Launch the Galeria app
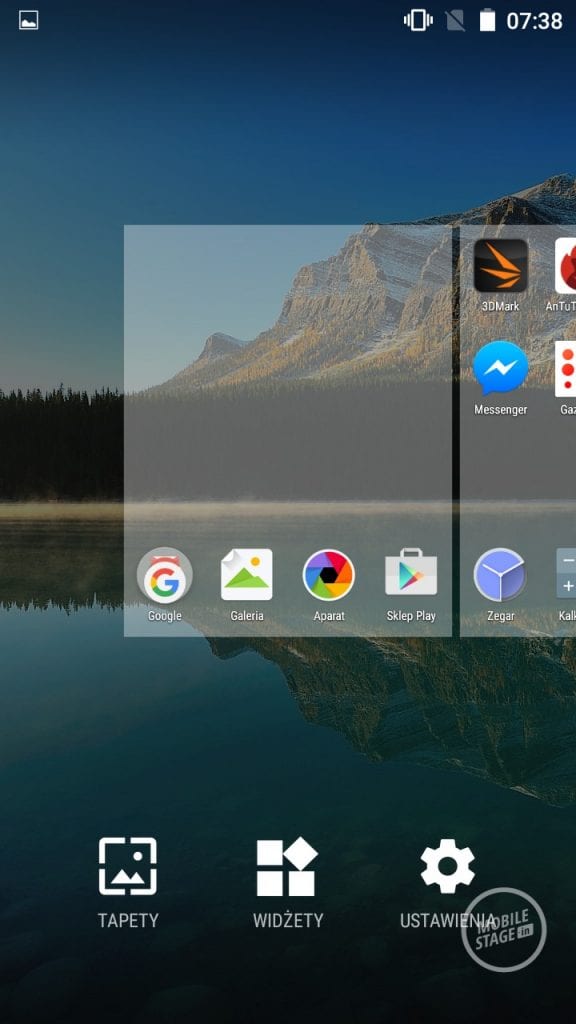Screen dimensions: 576x1024 247,575
